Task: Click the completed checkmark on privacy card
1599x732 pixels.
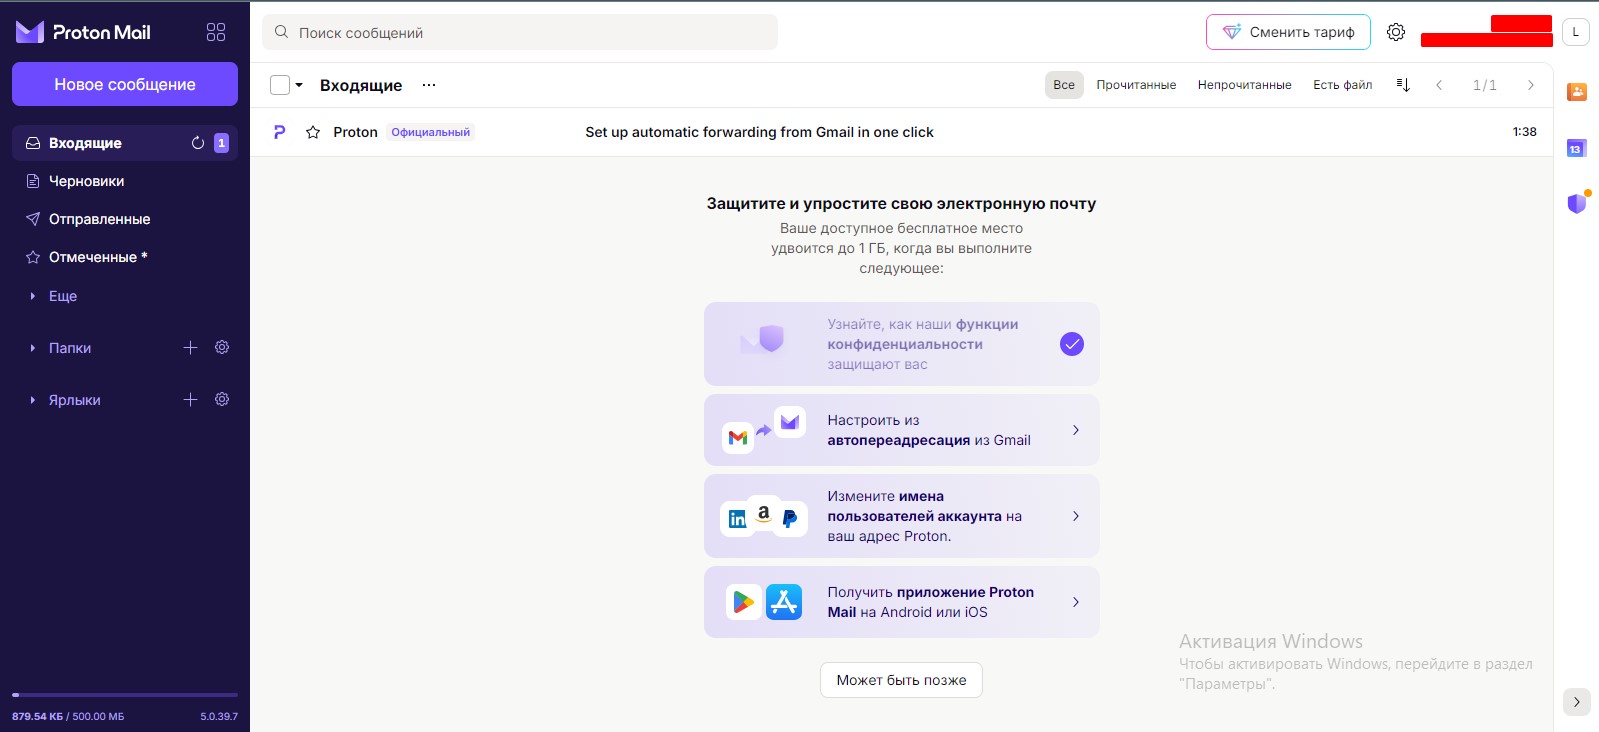Action: pos(1072,344)
